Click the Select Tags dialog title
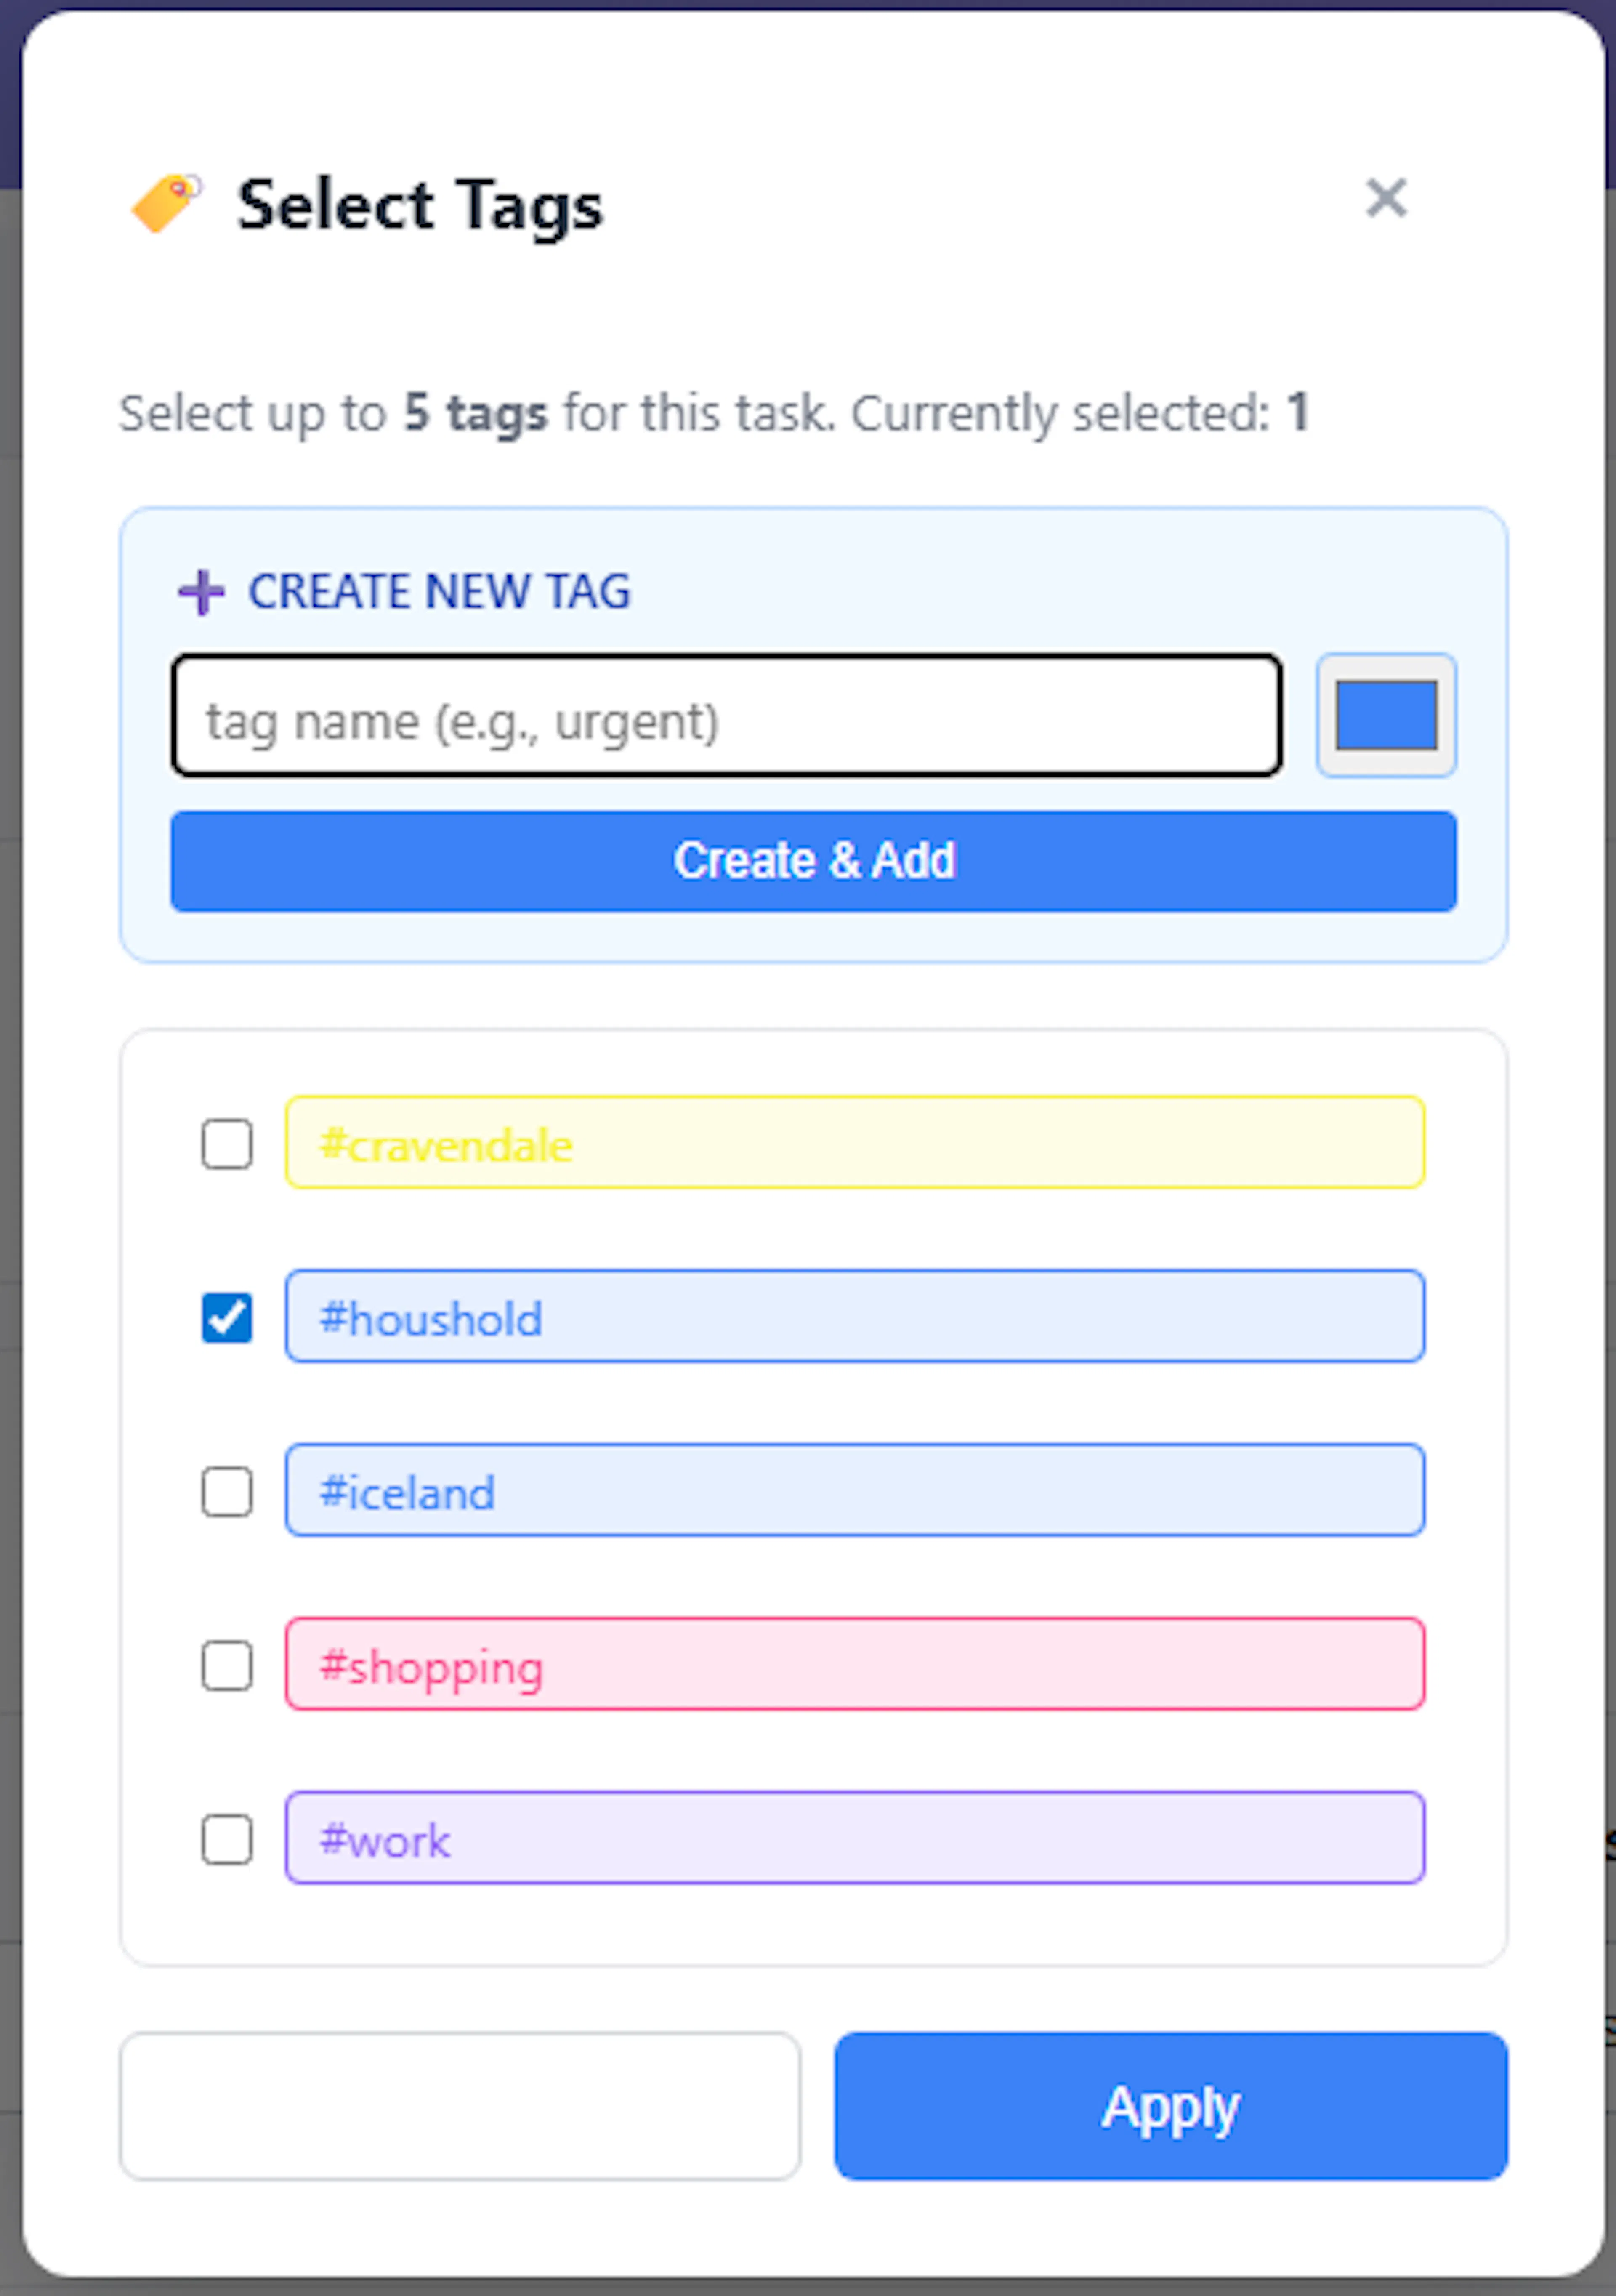1616x2296 pixels. pyautogui.click(x=420, y=205)
